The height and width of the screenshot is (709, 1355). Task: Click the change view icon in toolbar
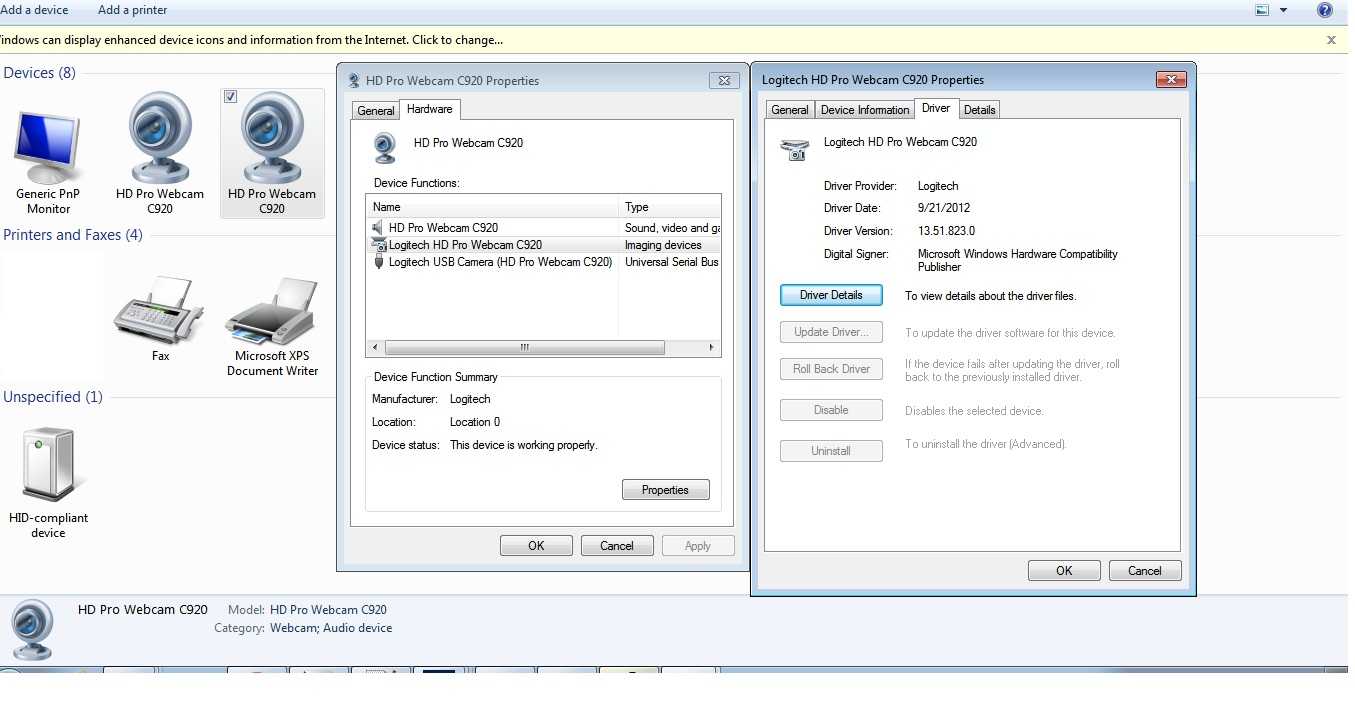pos(1263,10)
